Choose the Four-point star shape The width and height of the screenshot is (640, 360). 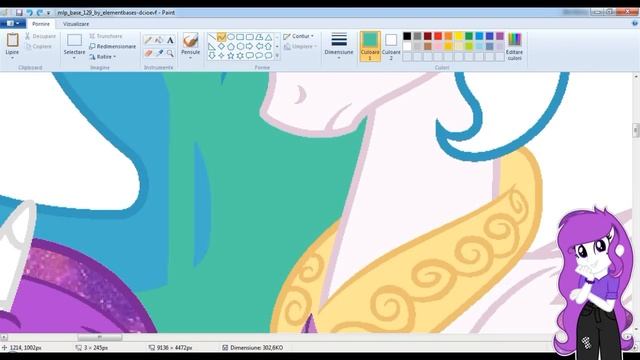click(221, 56)
